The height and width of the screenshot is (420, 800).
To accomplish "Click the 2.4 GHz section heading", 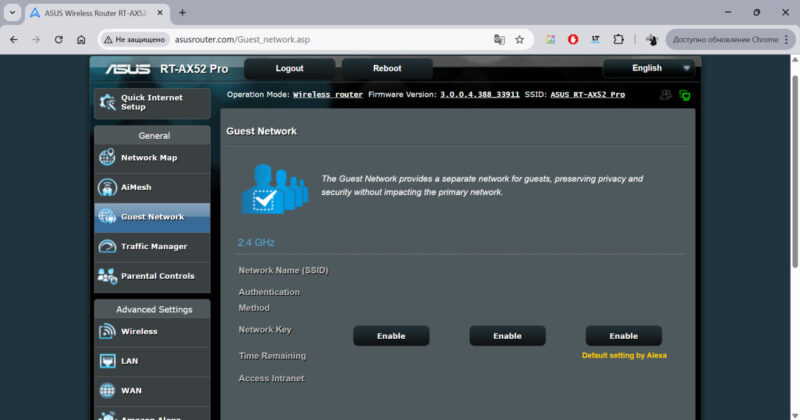I will click(x=256, y=242).
